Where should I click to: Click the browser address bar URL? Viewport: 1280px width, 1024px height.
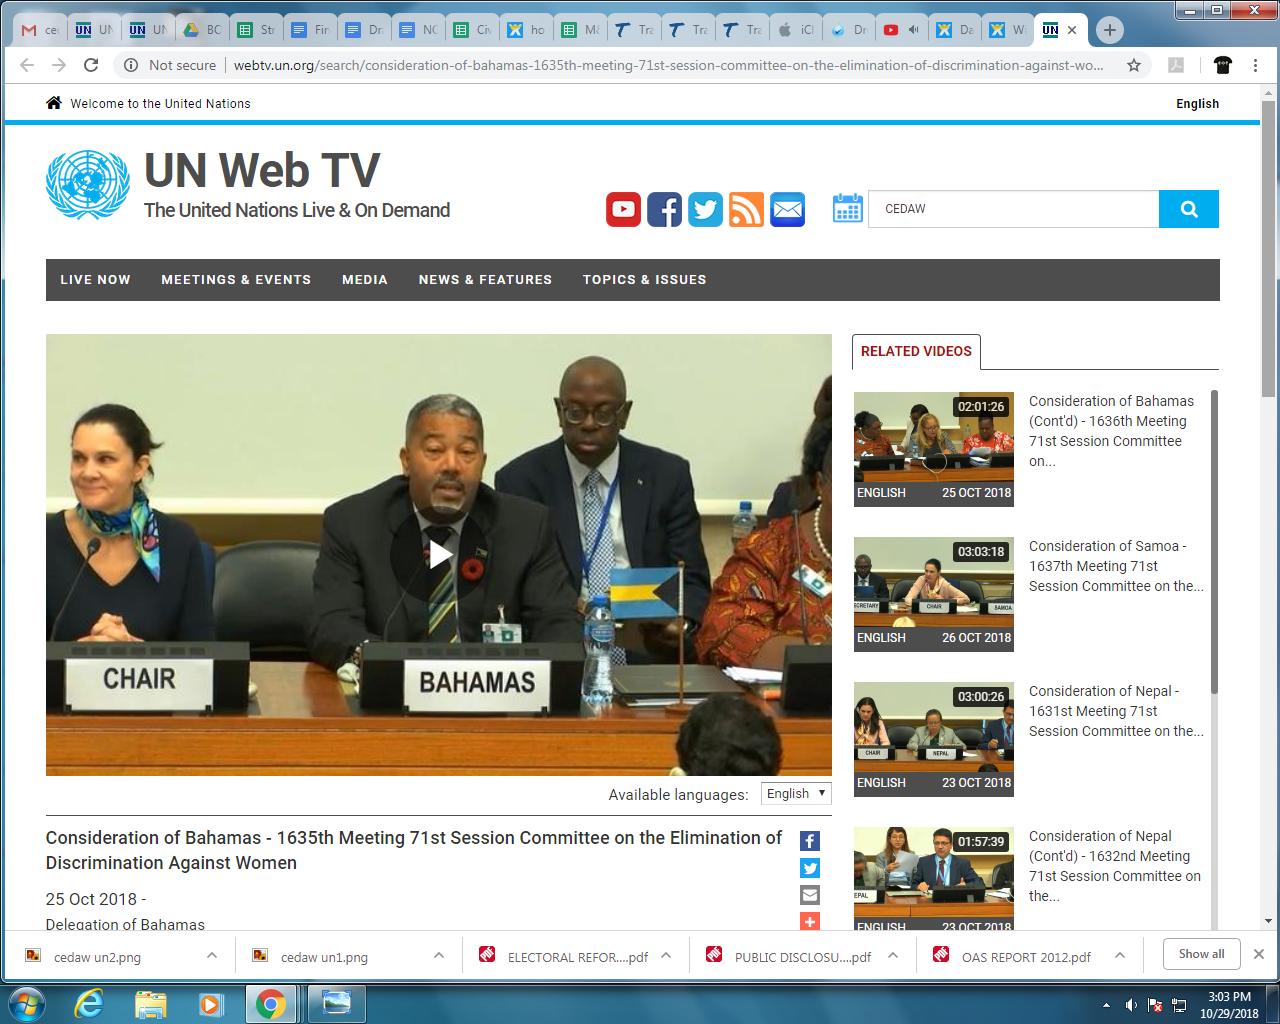coord(668,65)
